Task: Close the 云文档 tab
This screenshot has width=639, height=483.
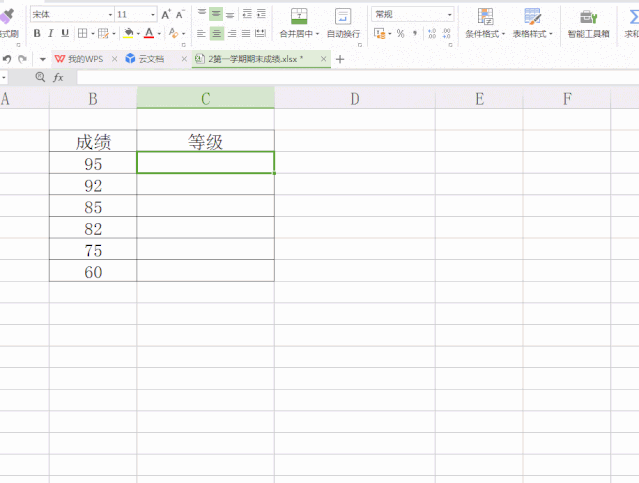Action: pos(184,59)
